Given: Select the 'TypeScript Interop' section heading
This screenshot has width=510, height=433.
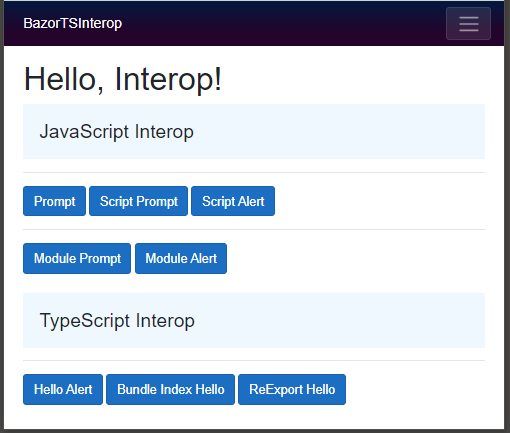Looking at the screenshot, I should [x=117, y=321].
